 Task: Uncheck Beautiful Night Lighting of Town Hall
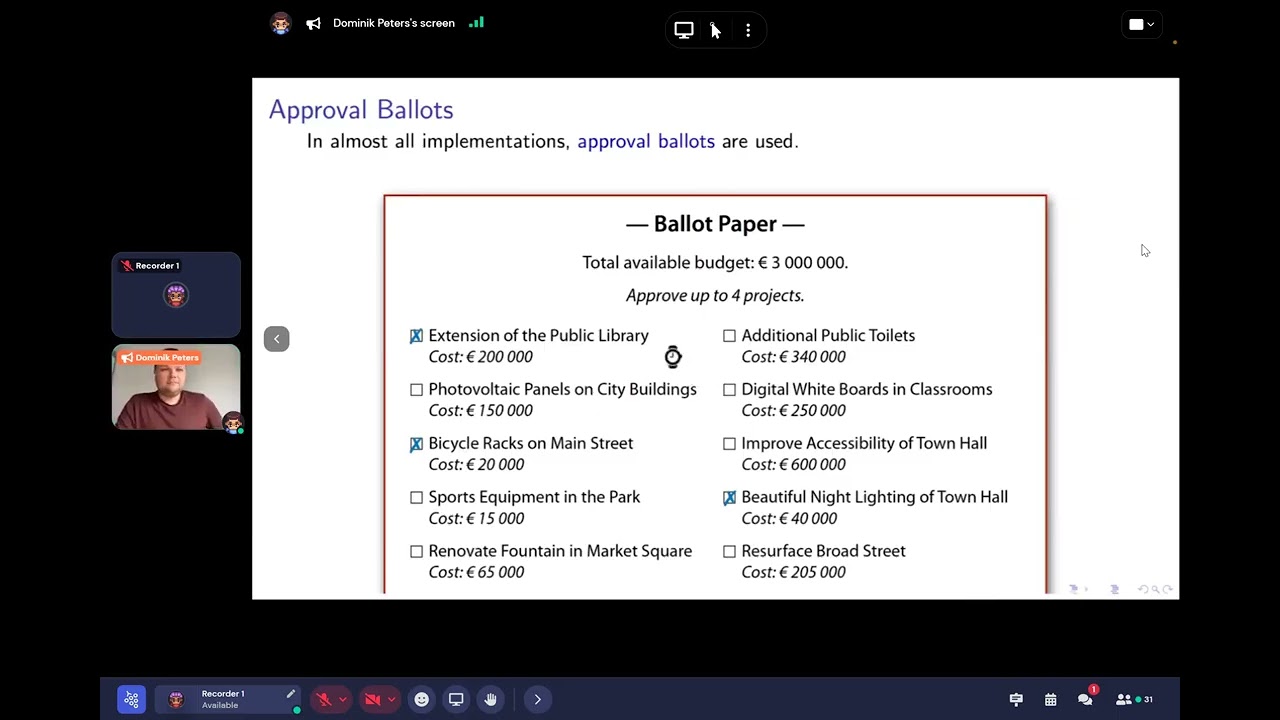pyautogui.click(x=729, y=497)
